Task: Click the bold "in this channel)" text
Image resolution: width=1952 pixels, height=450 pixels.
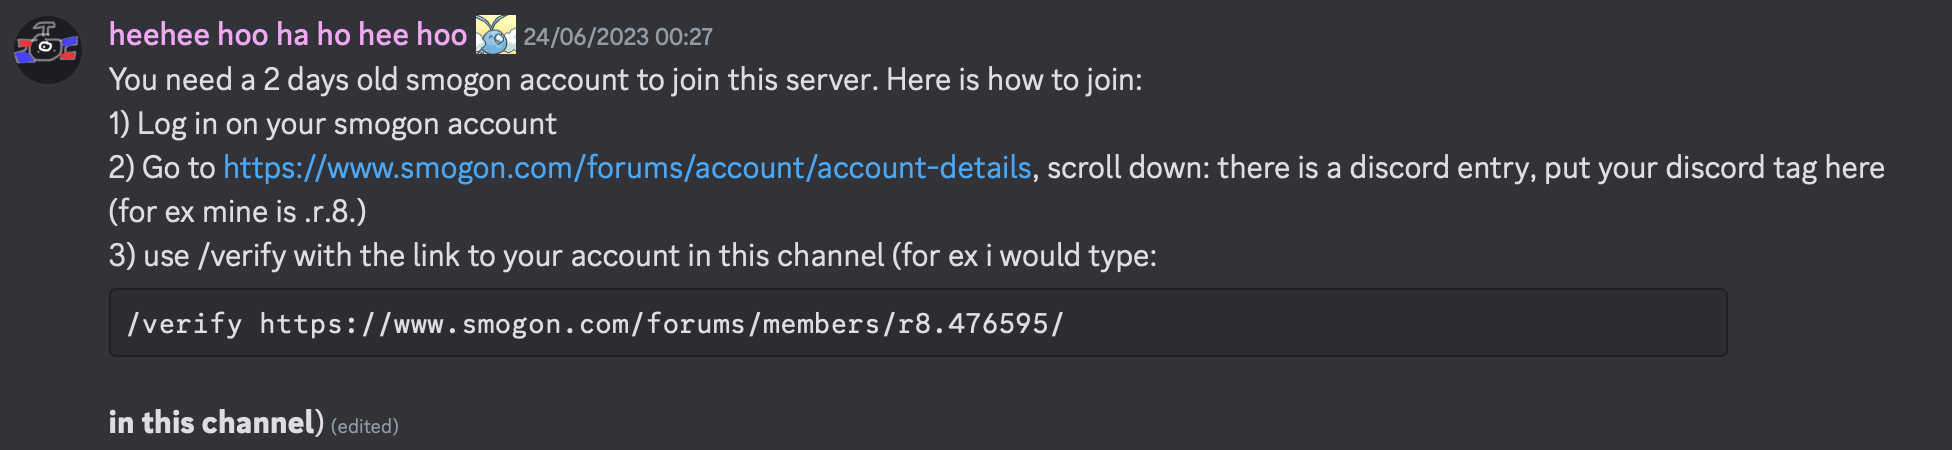Action: [216, 422]
